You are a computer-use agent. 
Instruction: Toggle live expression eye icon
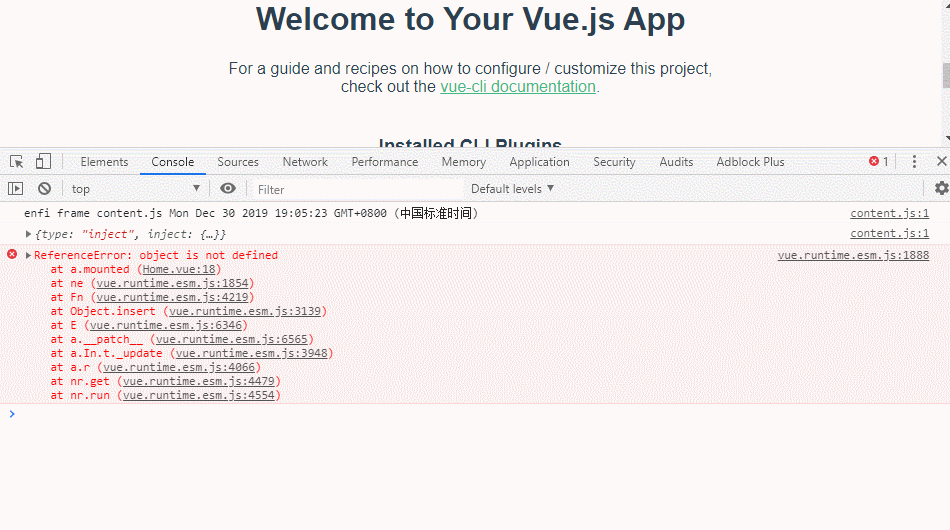pyautogui.click(x=228, y=188)
